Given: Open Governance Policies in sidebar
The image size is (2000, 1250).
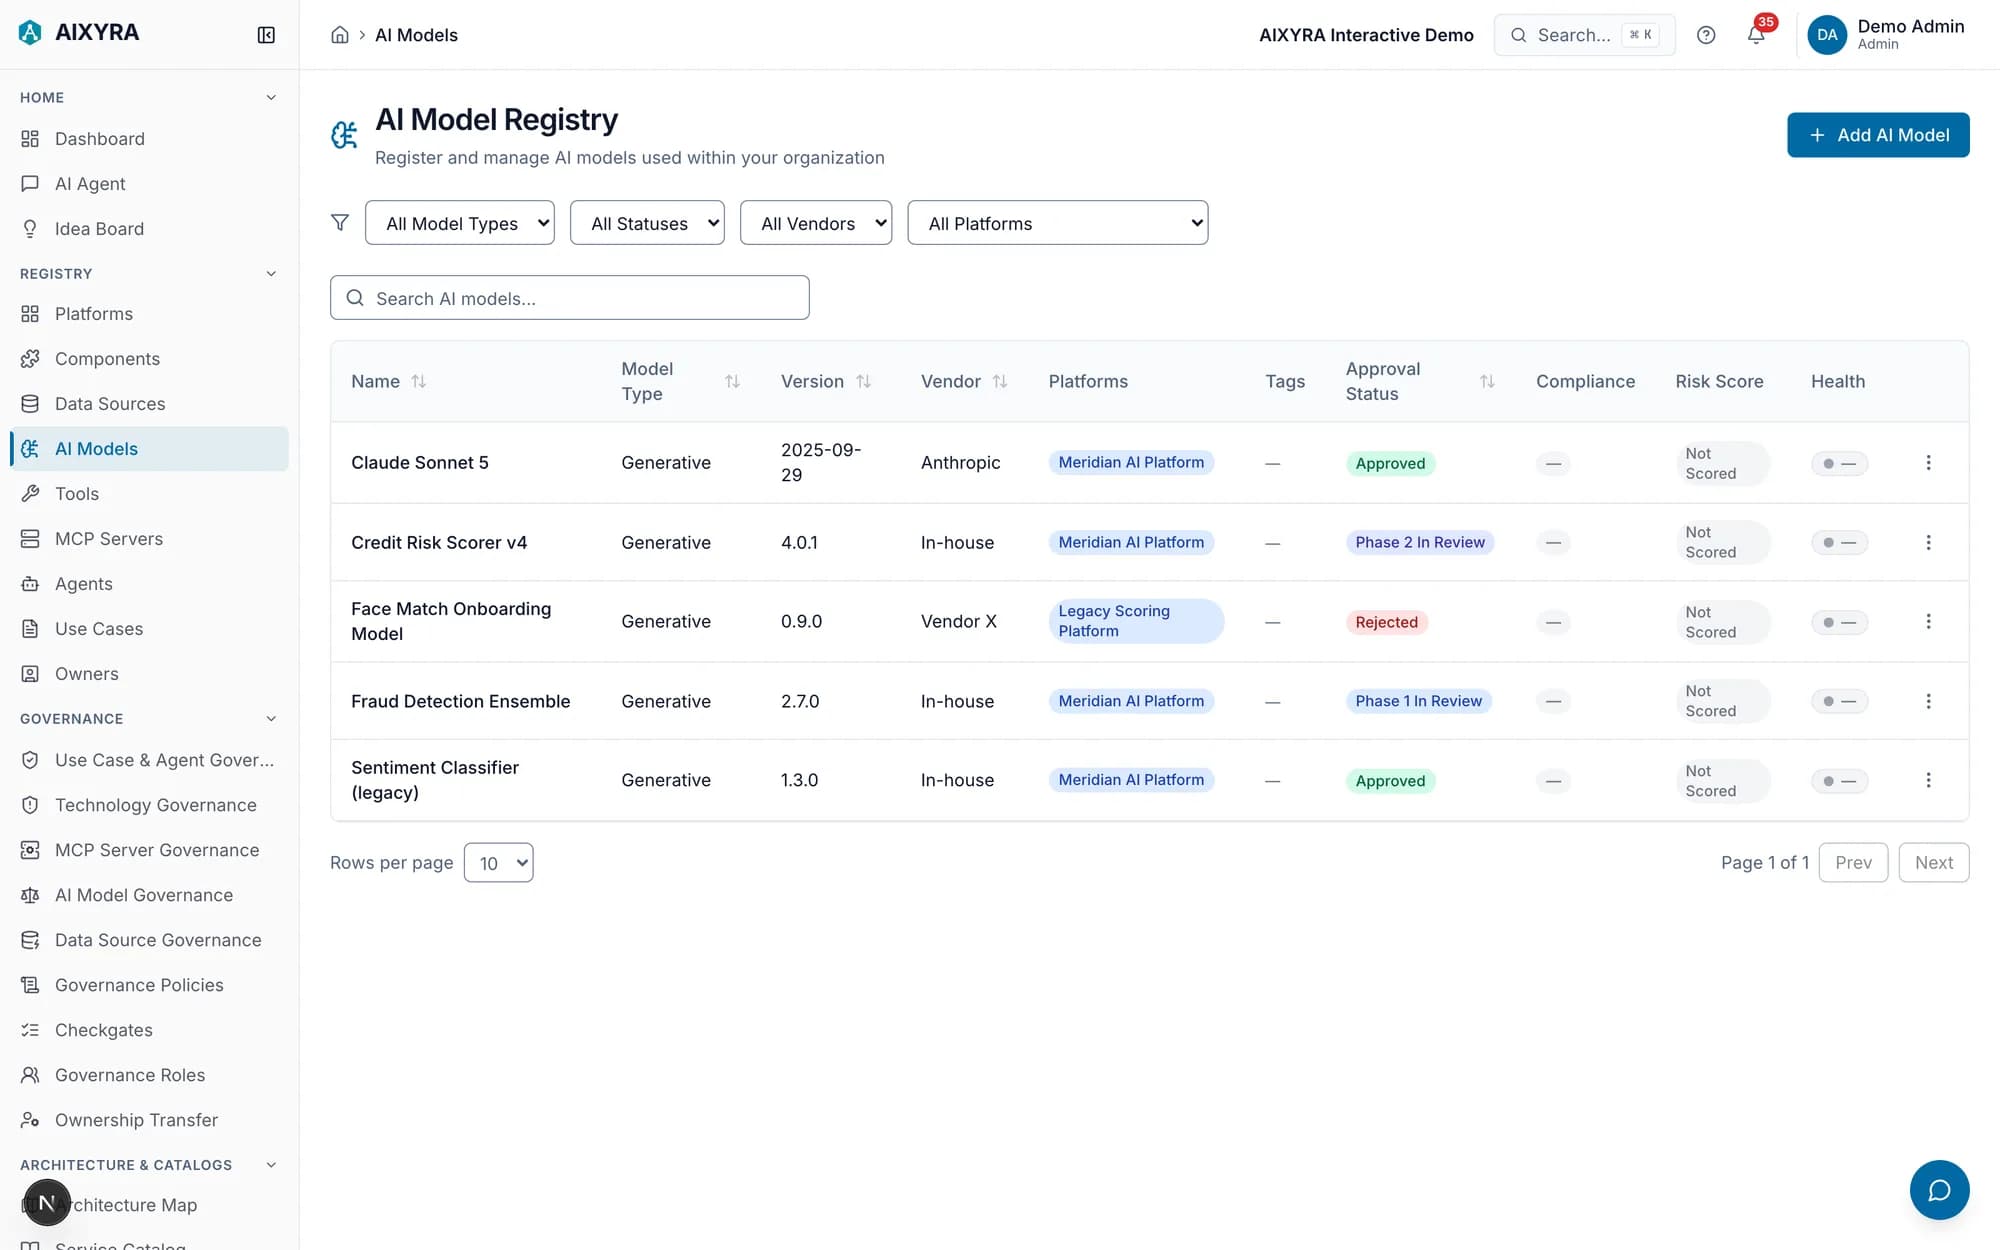Looking at the screenshot, I should click(149, 985).
